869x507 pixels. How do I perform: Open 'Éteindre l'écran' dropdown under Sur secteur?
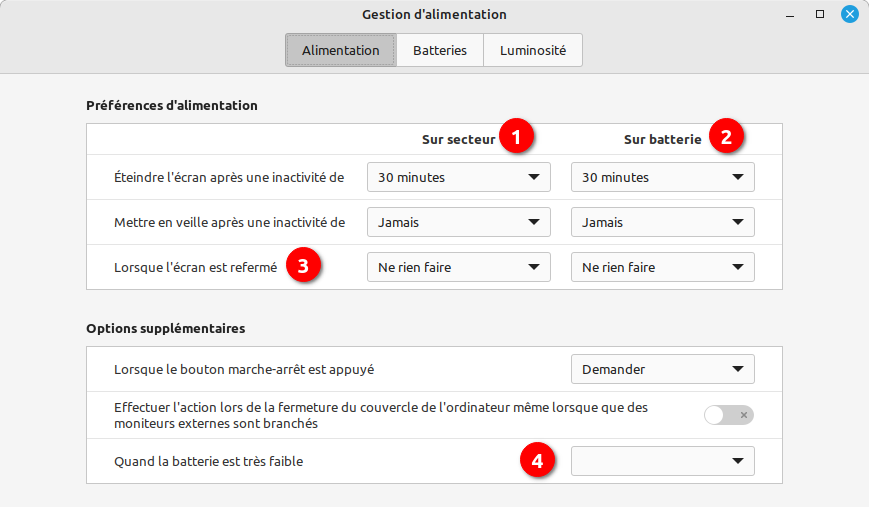coord(458,177)
